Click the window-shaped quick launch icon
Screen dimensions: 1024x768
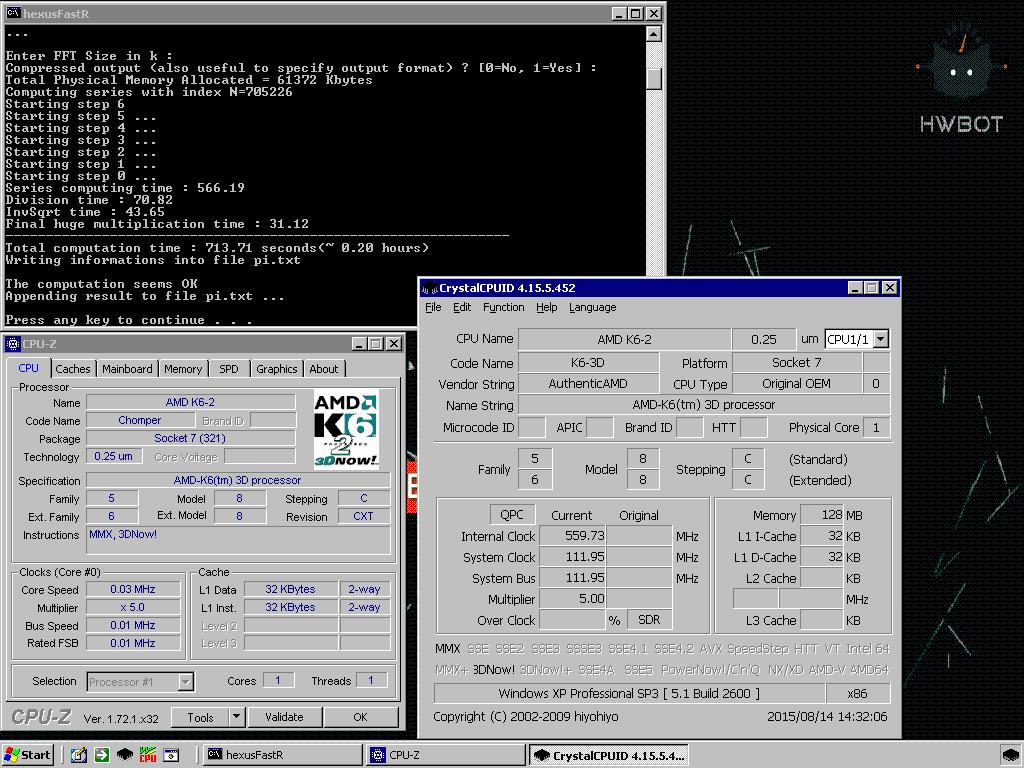click(x=171, y=755)
